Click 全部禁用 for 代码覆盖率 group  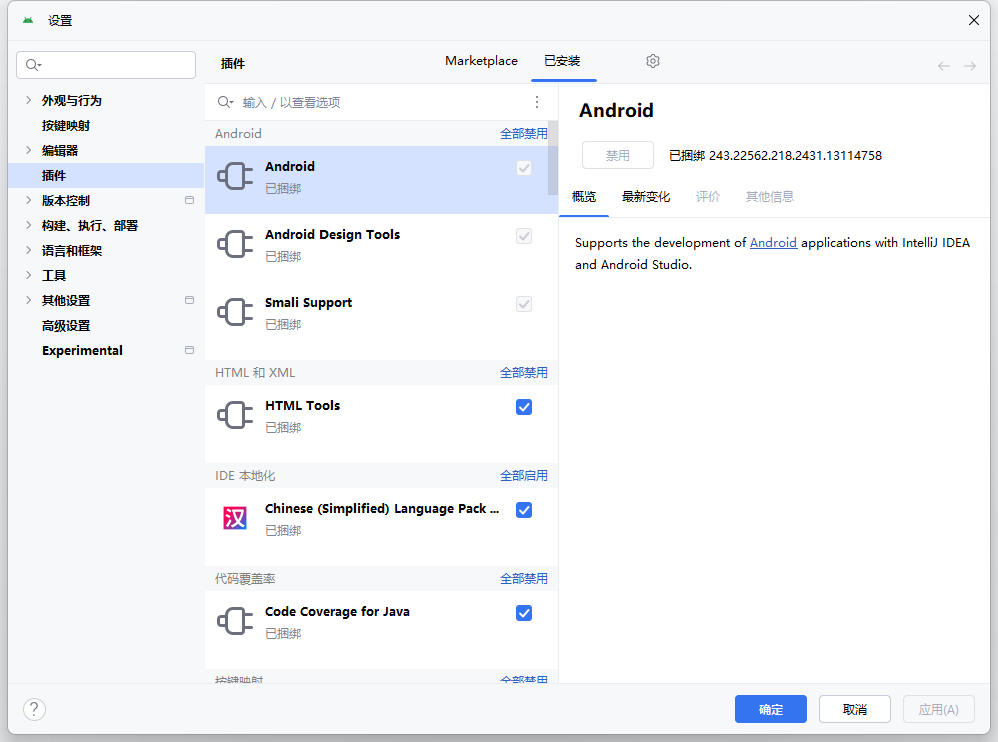point(523,579)
